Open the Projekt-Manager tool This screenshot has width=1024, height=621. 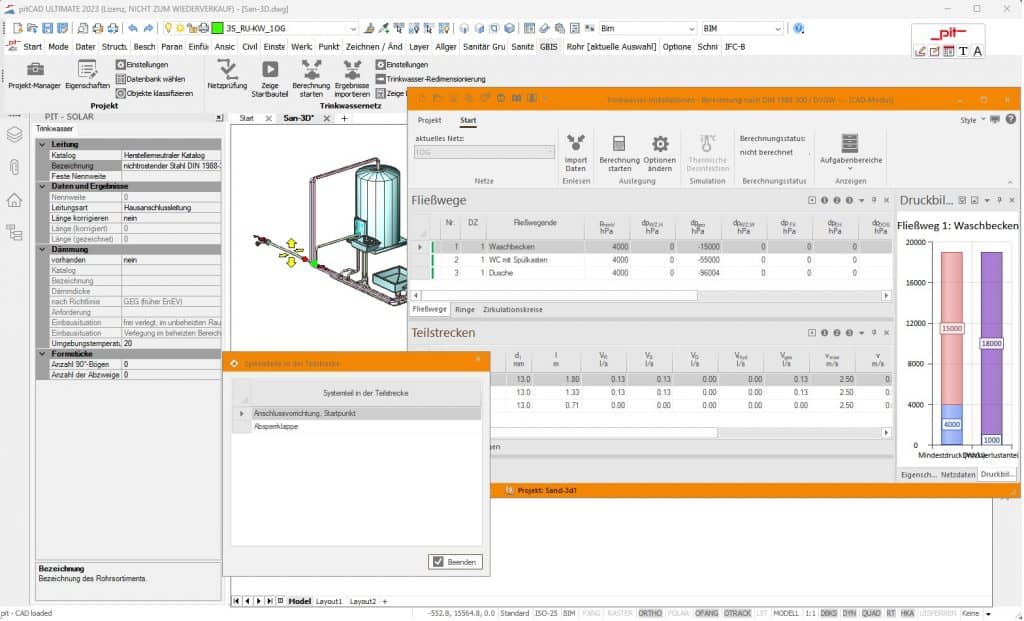(x=35, y=75)
